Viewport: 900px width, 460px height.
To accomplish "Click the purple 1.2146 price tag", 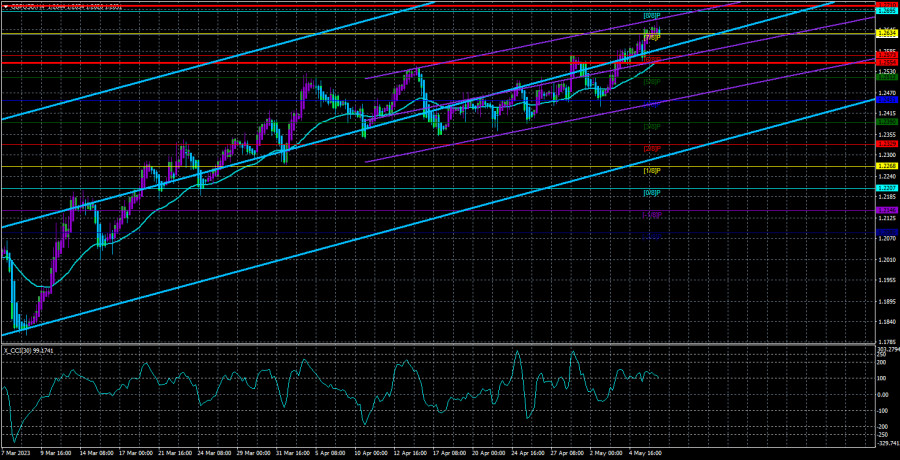I will [887, 210].
